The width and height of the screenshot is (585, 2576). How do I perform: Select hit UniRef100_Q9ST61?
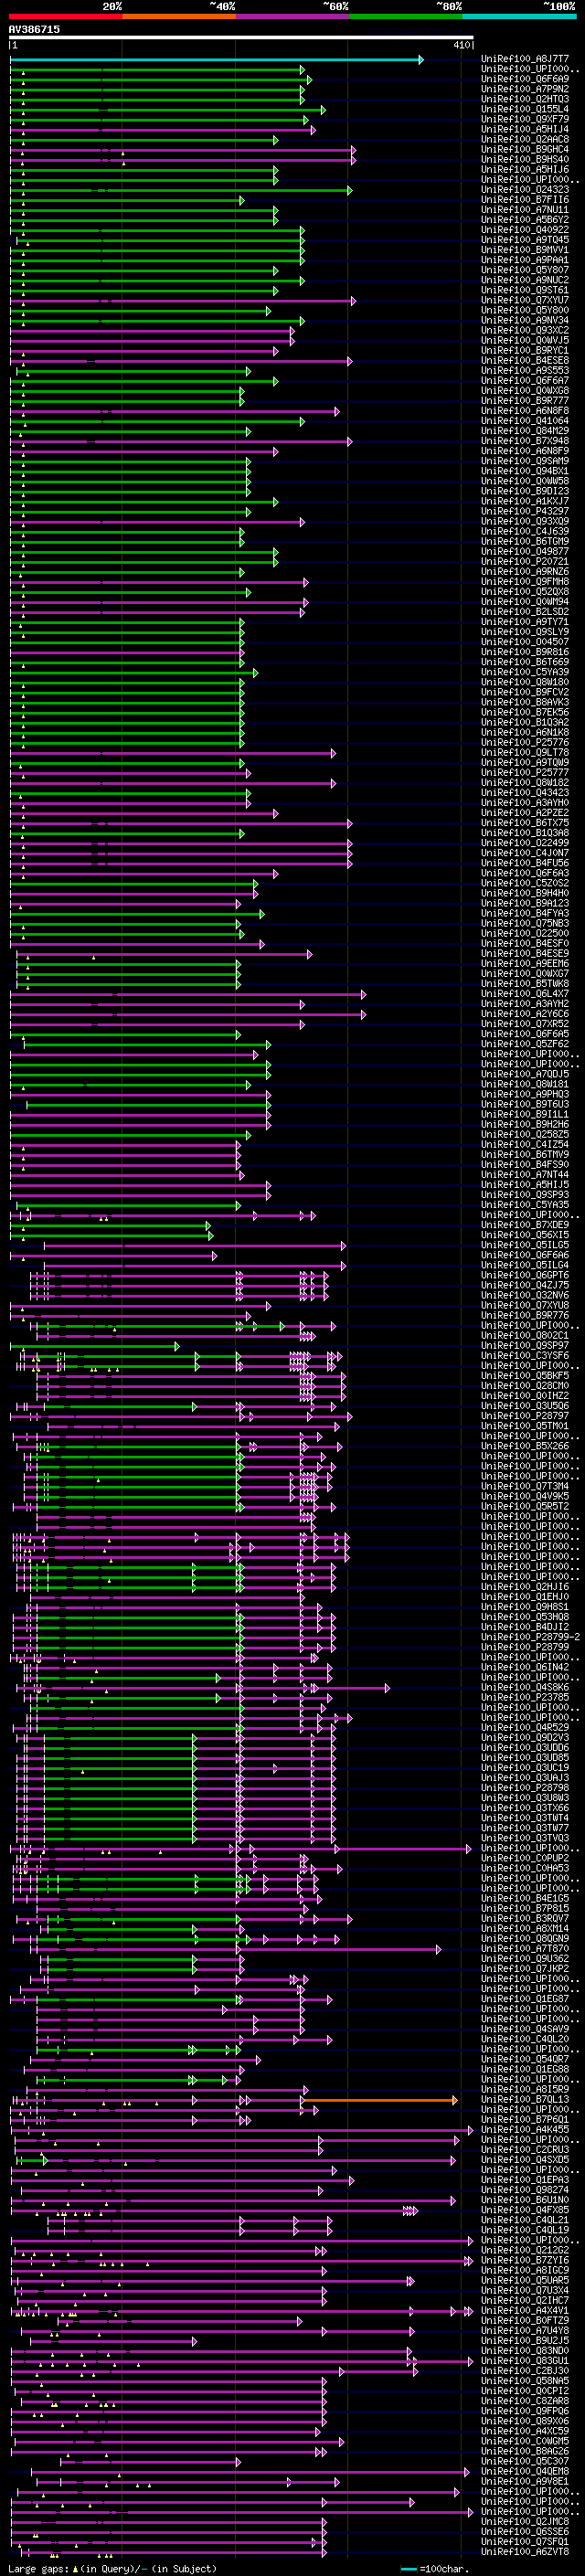click(x=525, y=290)
